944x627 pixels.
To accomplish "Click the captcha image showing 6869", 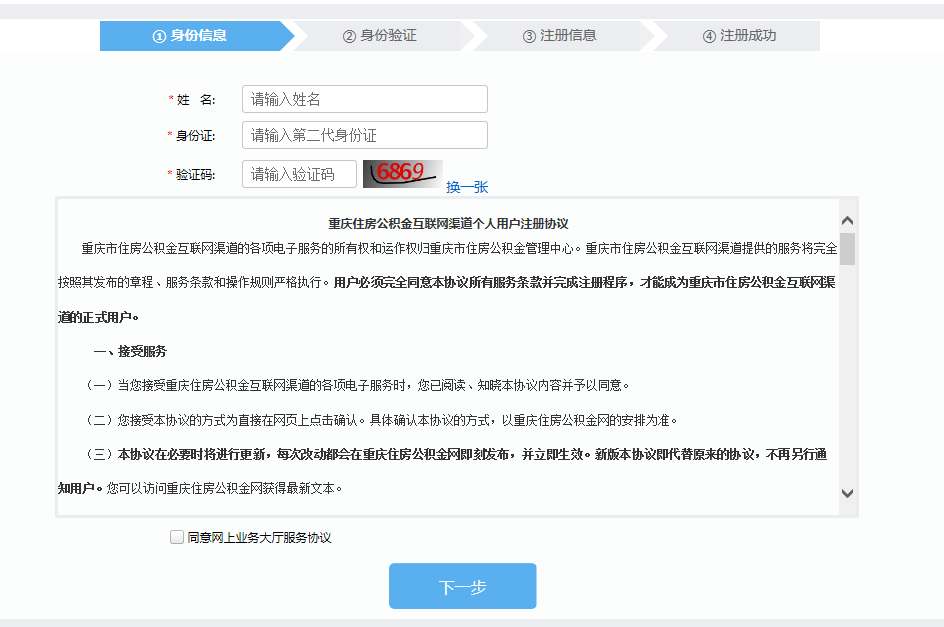I will point(402,174).
